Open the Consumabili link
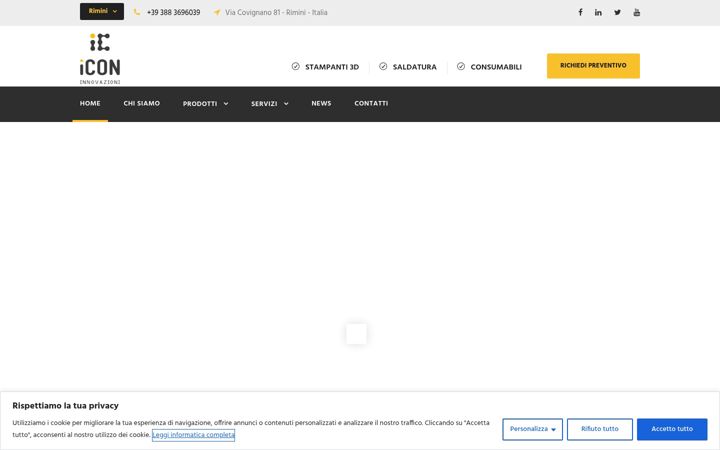This screenshot has height=450, width=720. 496,67
